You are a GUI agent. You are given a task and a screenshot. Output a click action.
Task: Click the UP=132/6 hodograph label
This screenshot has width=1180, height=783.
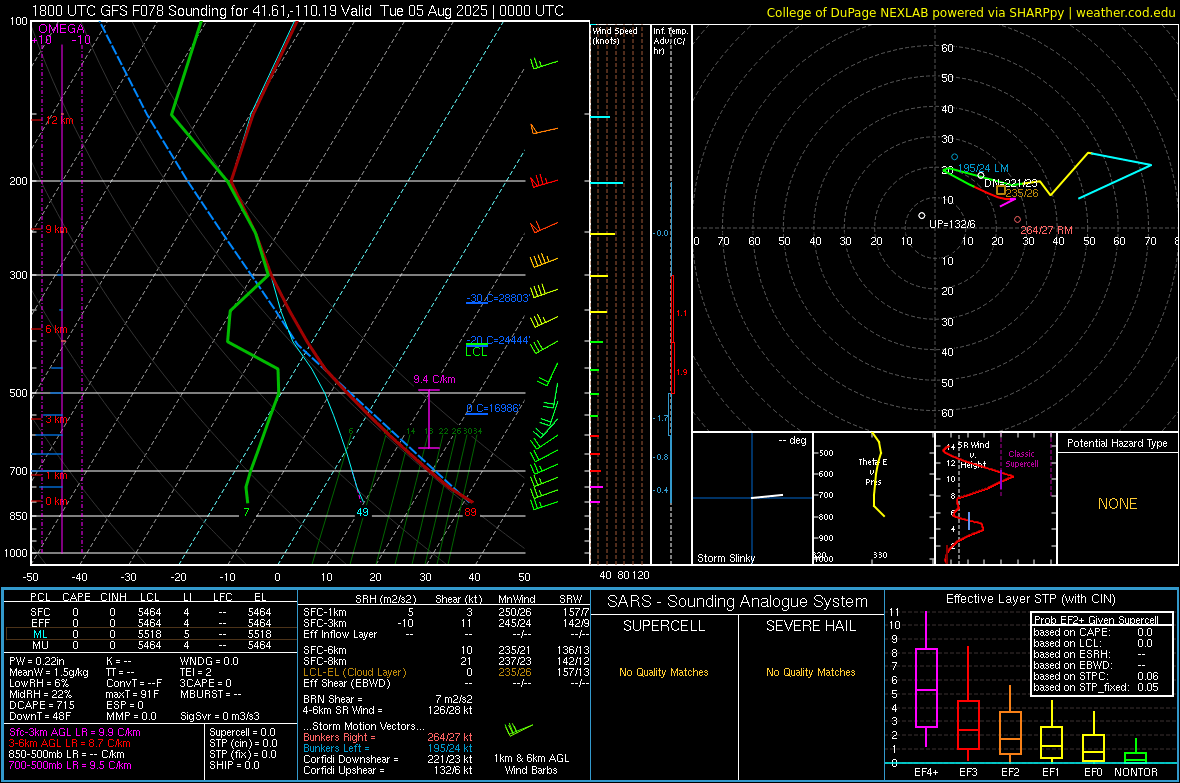(x=952, y=224)
